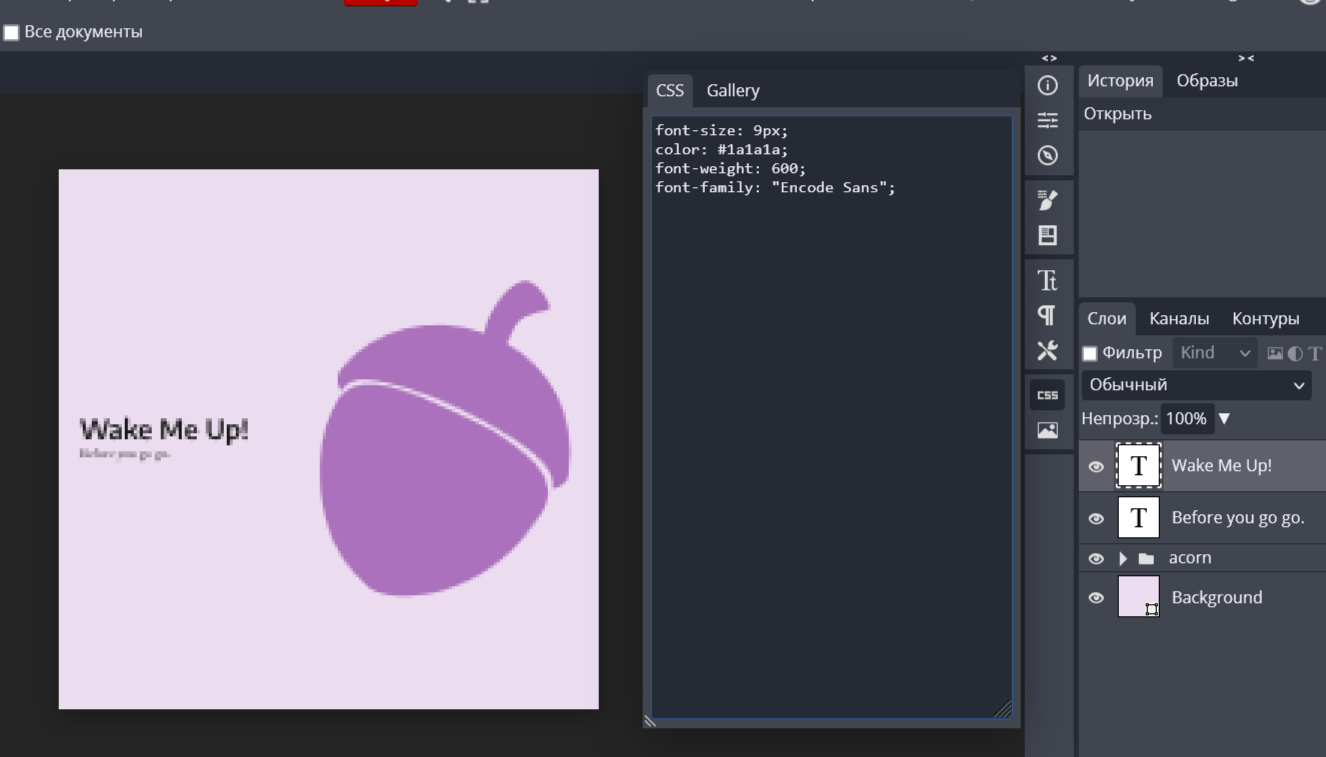
Task: Open the Обычный blend mode dropdown
Action: (1196, 385)
